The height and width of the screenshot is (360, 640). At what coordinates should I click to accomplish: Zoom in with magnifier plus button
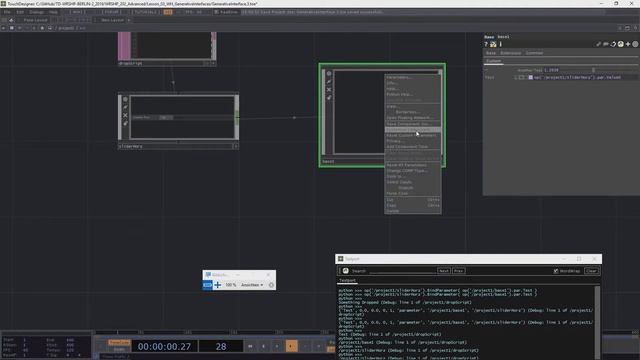coord(218,285)
